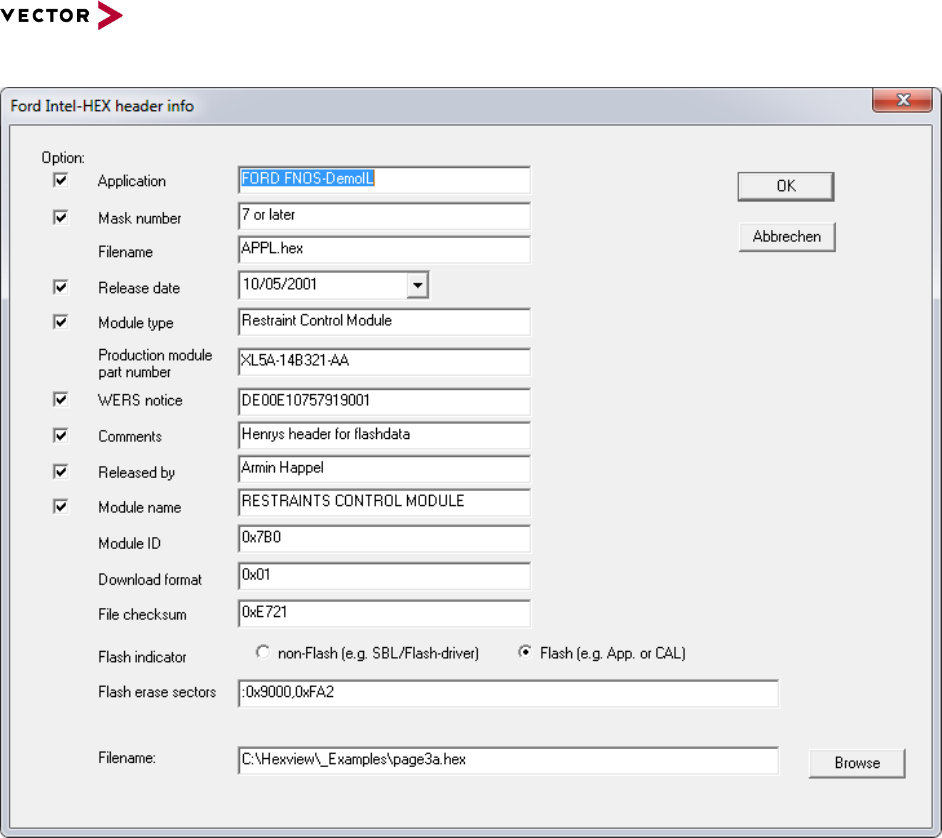Viewport: 942px width, 838px height.
Task: Toggle the Release date checkbox
Action: (x=61, y=287)
